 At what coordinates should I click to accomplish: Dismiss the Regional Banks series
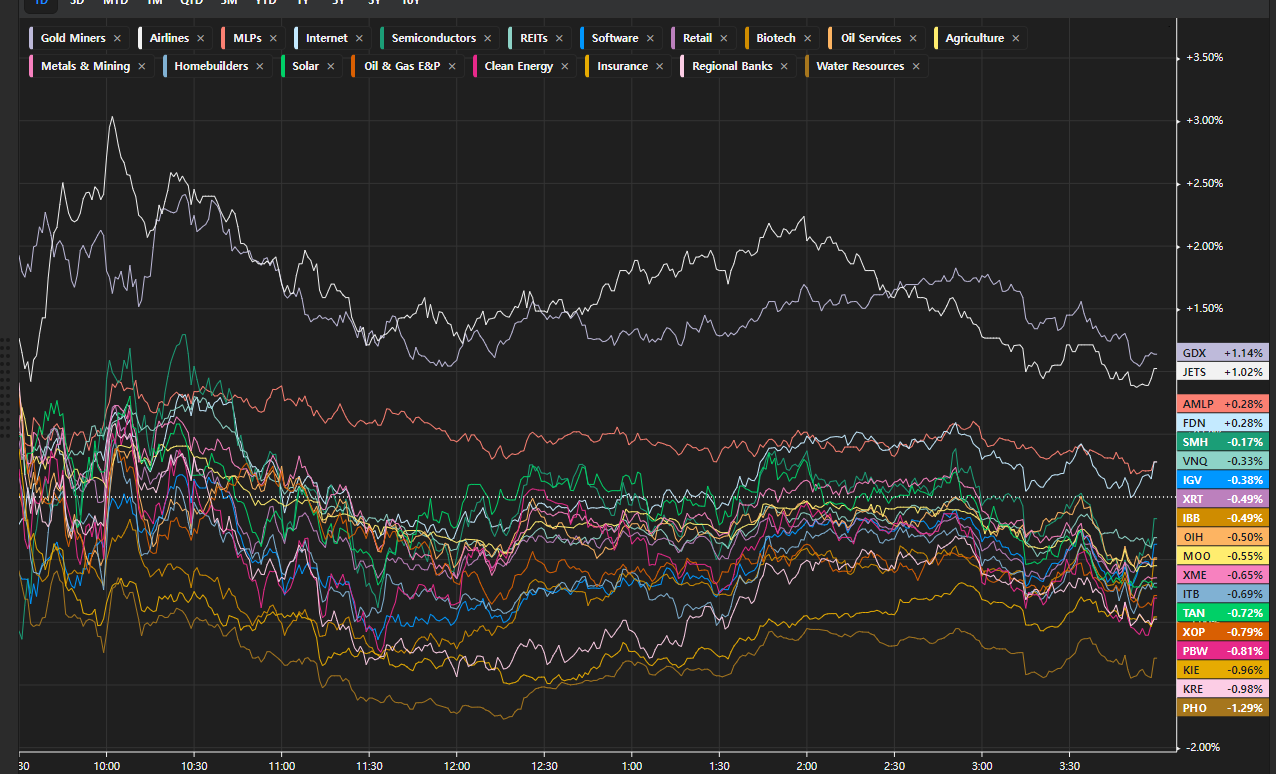(784, 67)
